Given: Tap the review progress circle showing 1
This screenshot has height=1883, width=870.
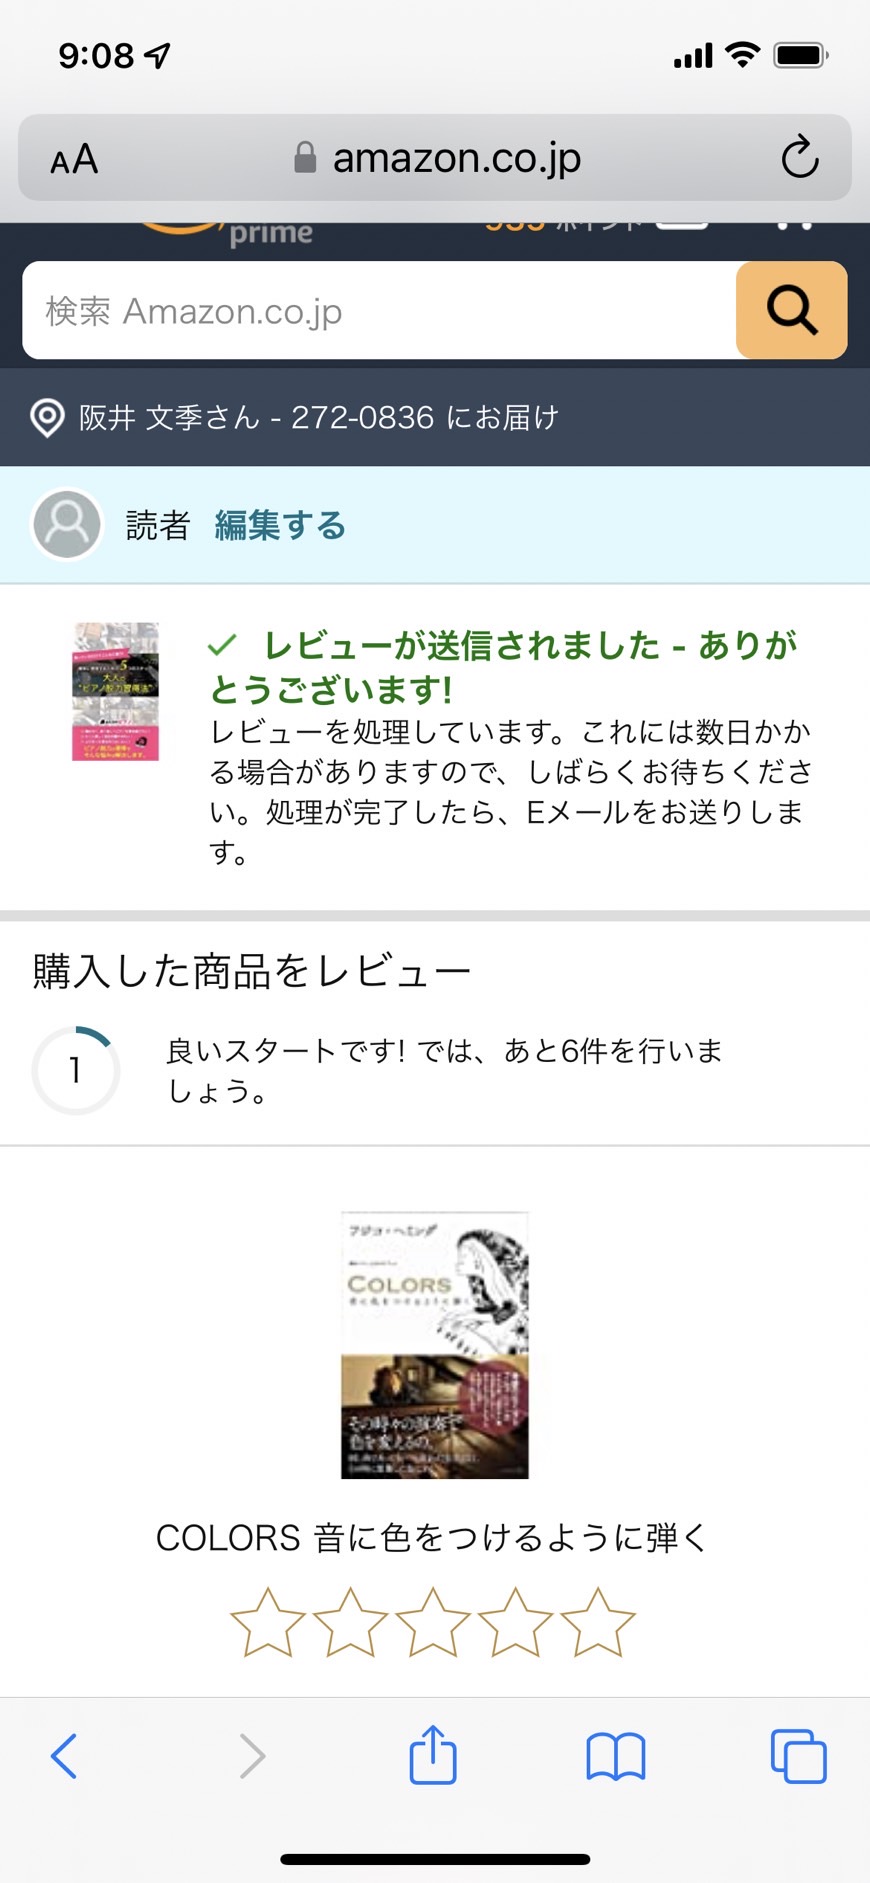Looking at the screenshot, I should coord(76,1070).
